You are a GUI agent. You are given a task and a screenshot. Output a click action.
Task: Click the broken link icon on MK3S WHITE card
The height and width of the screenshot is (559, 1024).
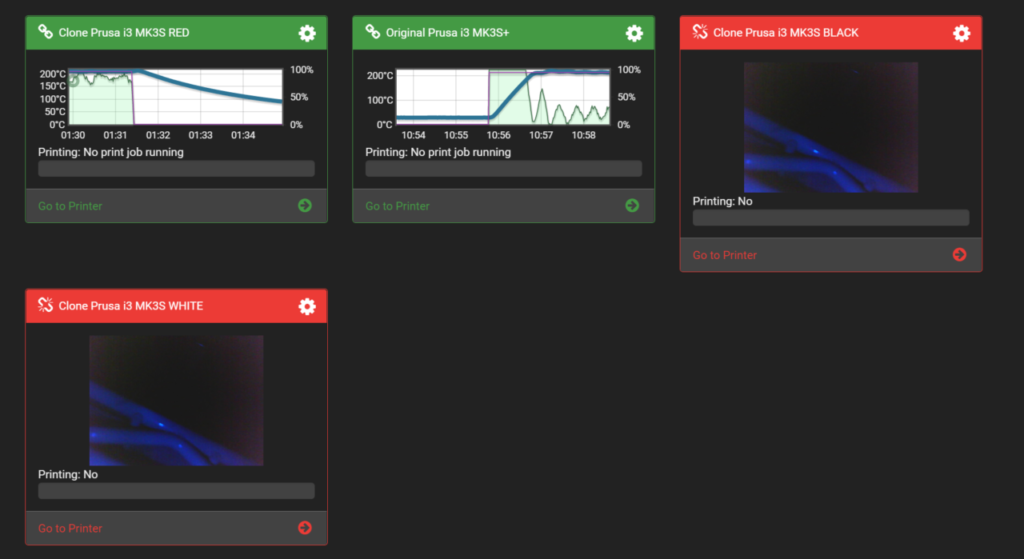point(45,305)
